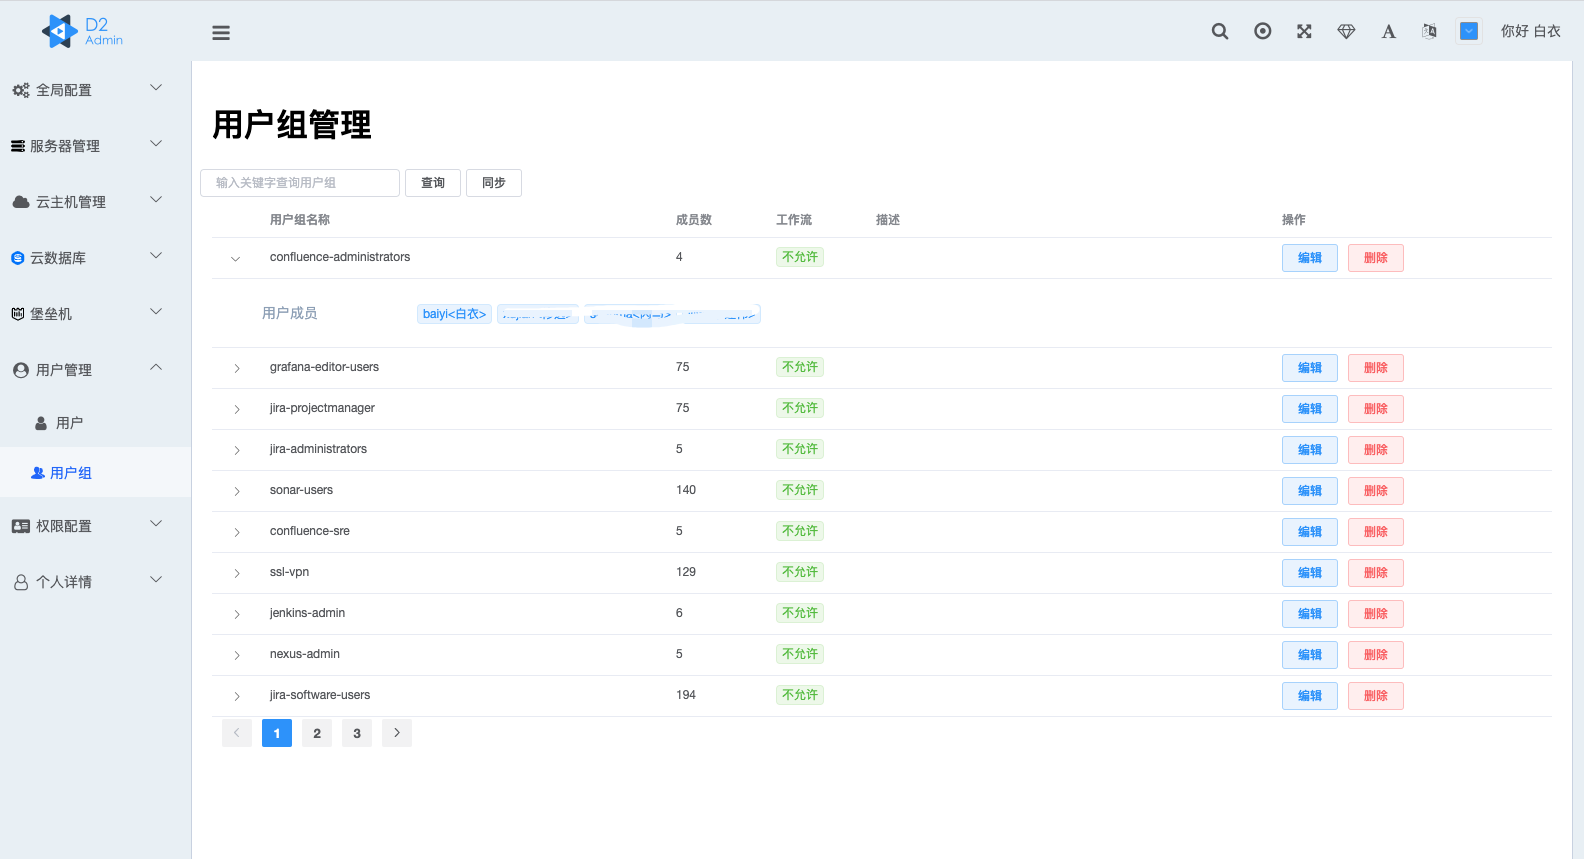This screenshot has height=859, width=1584.
Task: Delete the nexus-admin group
Action: [1376, 655]
